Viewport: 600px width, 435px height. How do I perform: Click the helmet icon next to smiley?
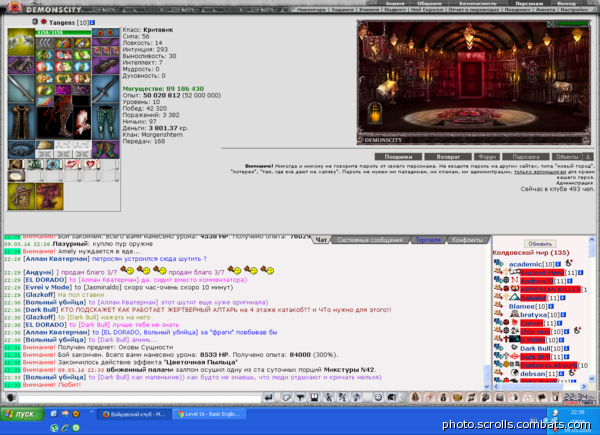[391, 398]
